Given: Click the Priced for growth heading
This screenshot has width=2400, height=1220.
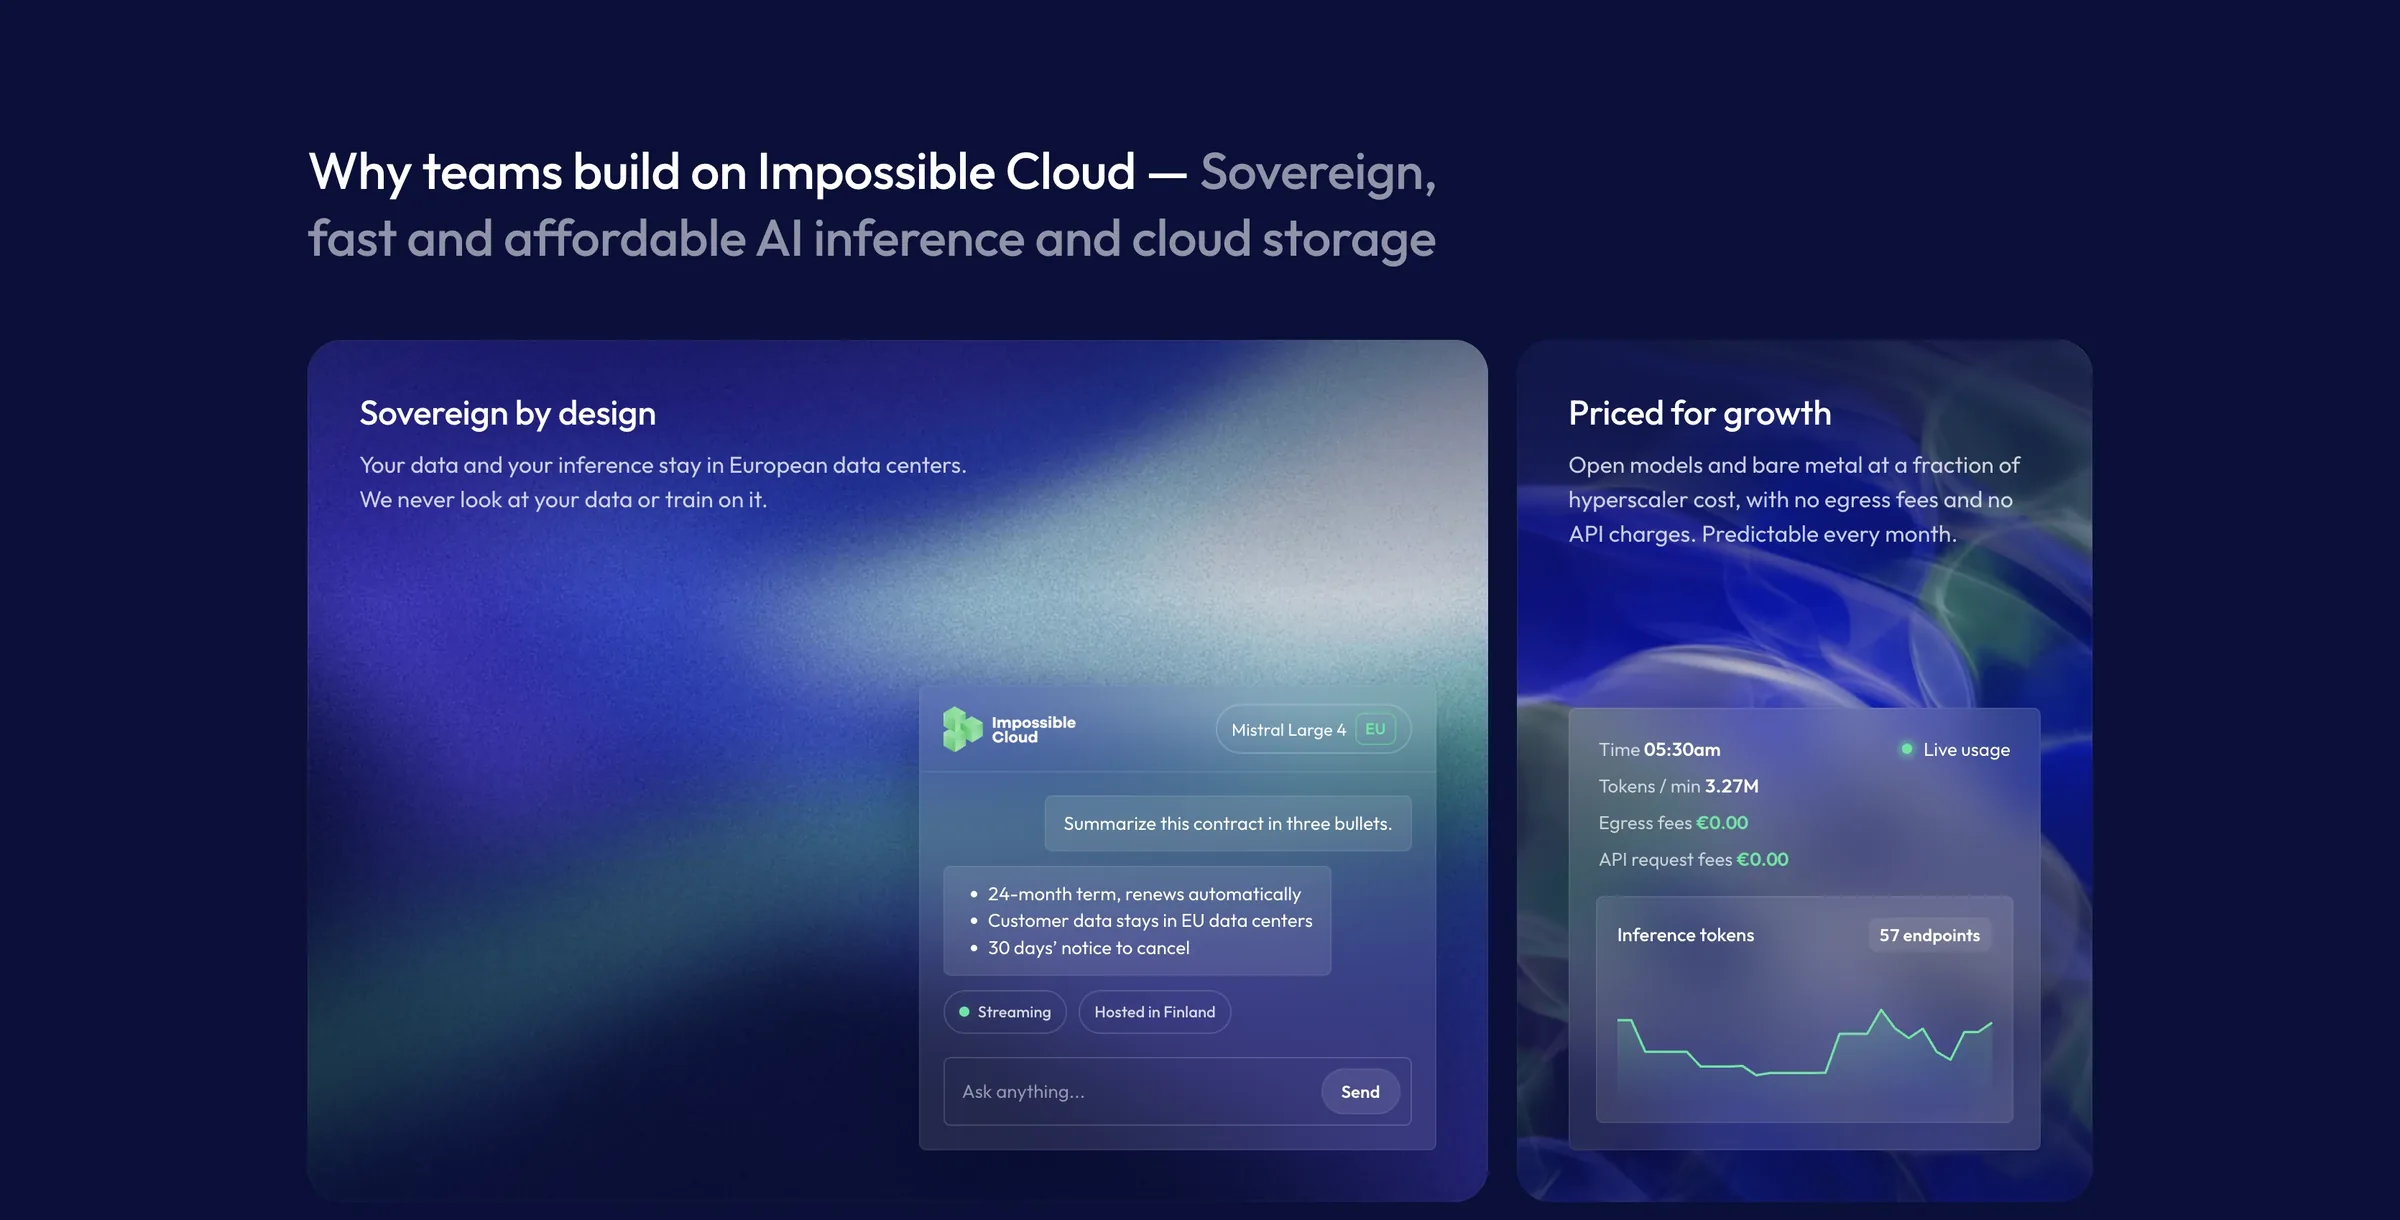Looking at the screenshot, I should coord(1700,413).
